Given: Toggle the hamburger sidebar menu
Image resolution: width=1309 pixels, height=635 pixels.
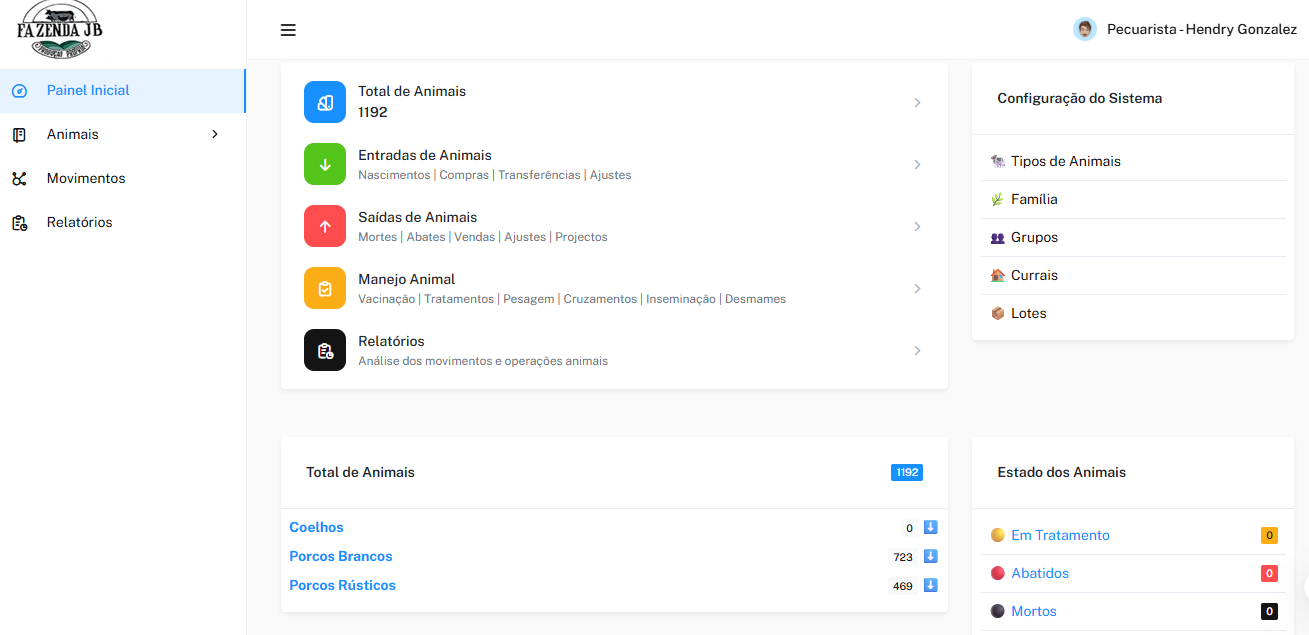Looking at the screenshot, I should tap(288, 30).
